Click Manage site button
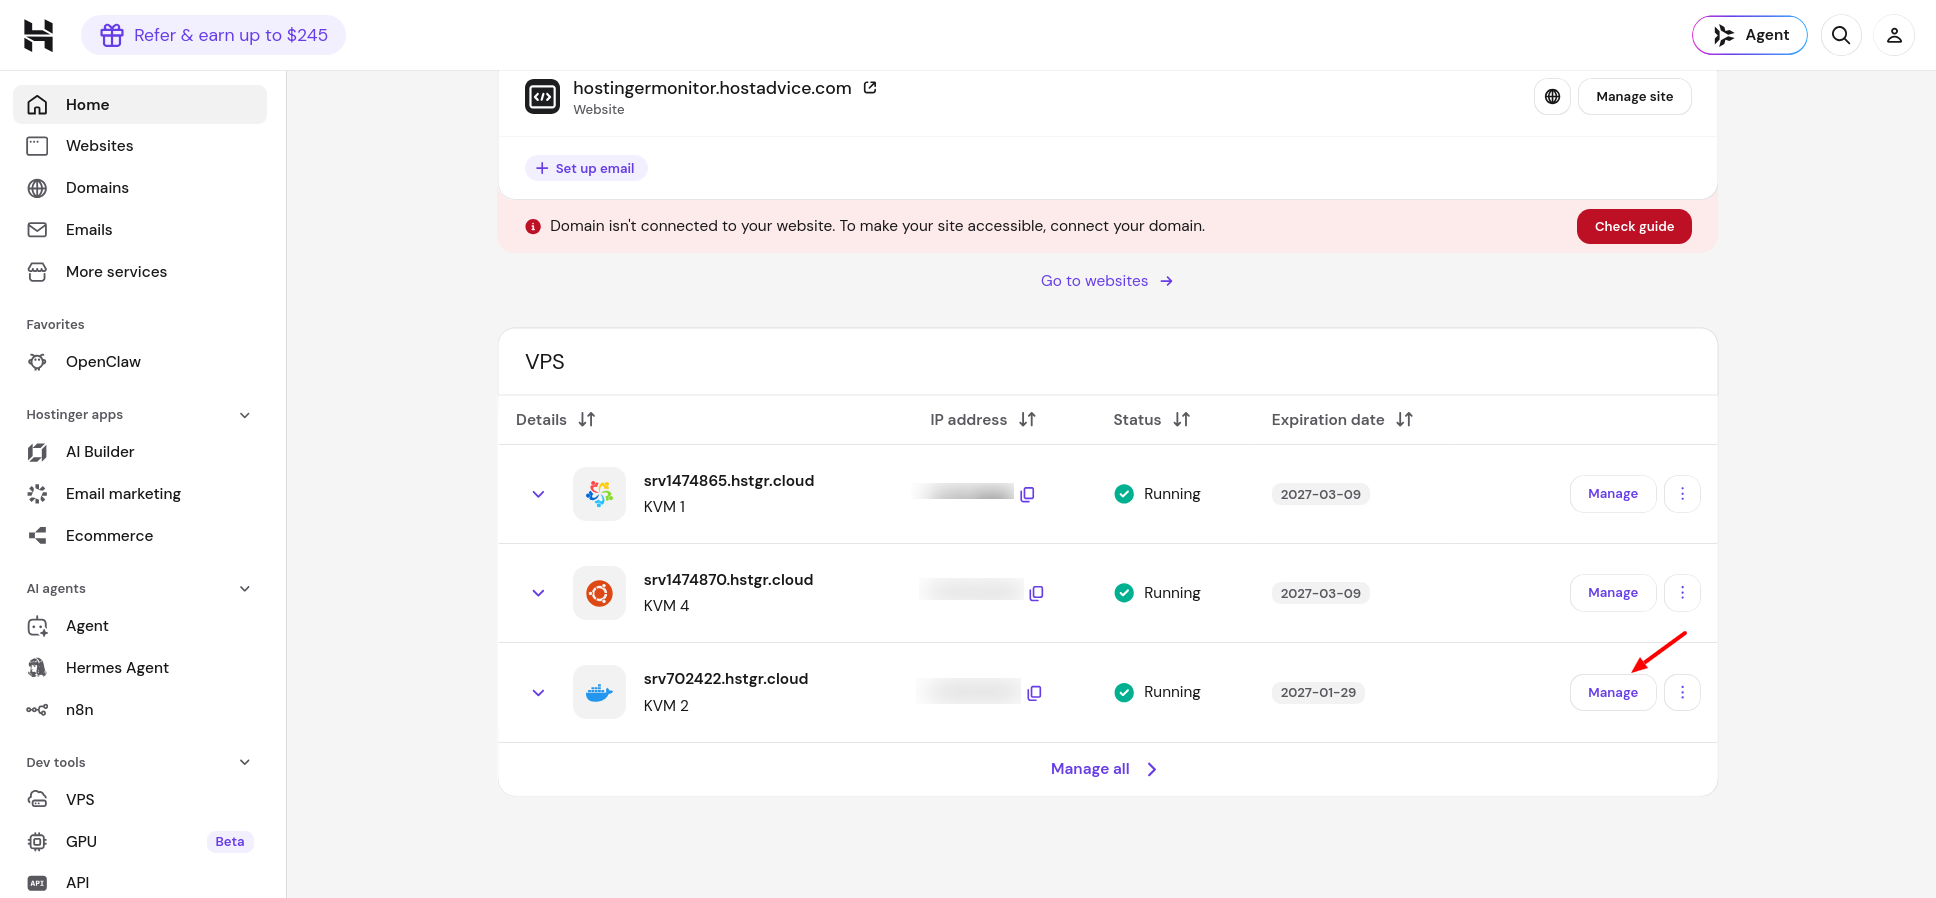 [x=1634, y=97]
